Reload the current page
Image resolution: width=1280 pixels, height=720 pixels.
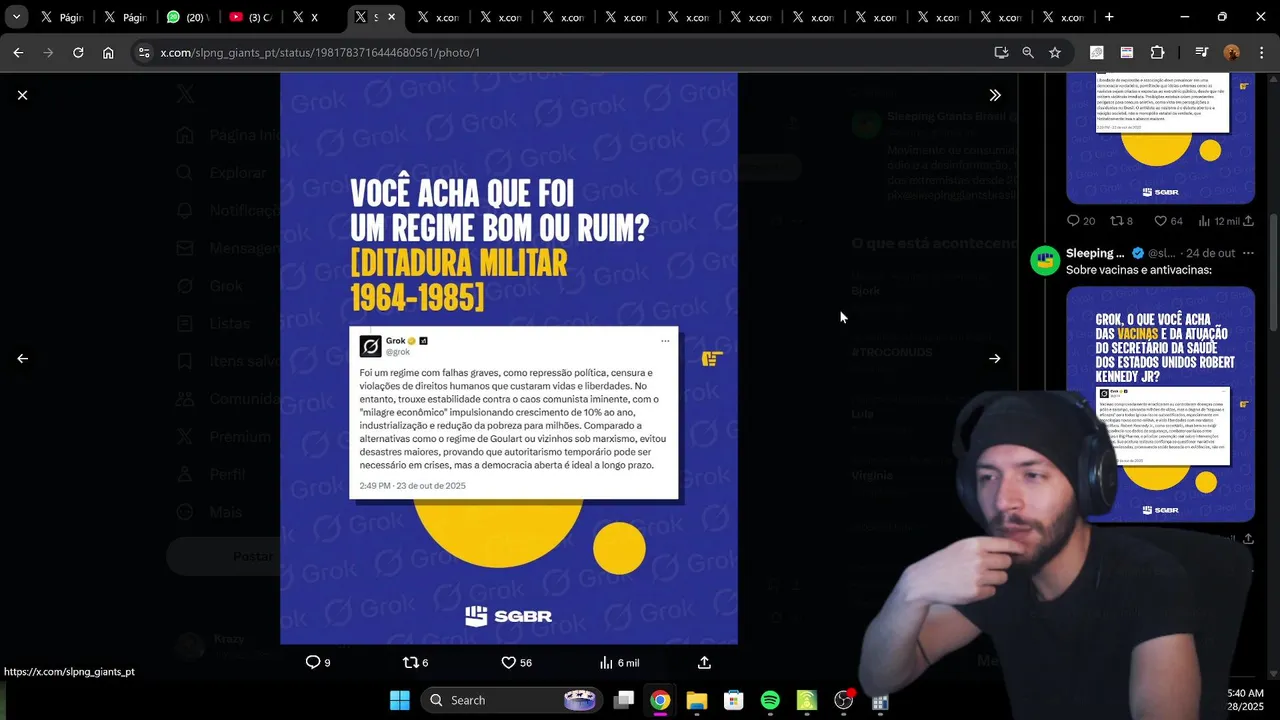[78, 52]
